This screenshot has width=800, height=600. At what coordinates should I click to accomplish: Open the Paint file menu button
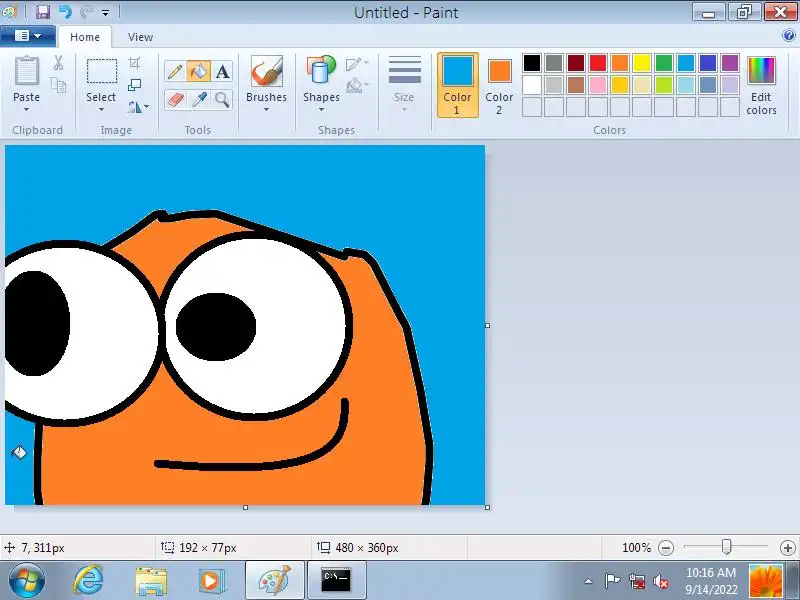[28, 36]
